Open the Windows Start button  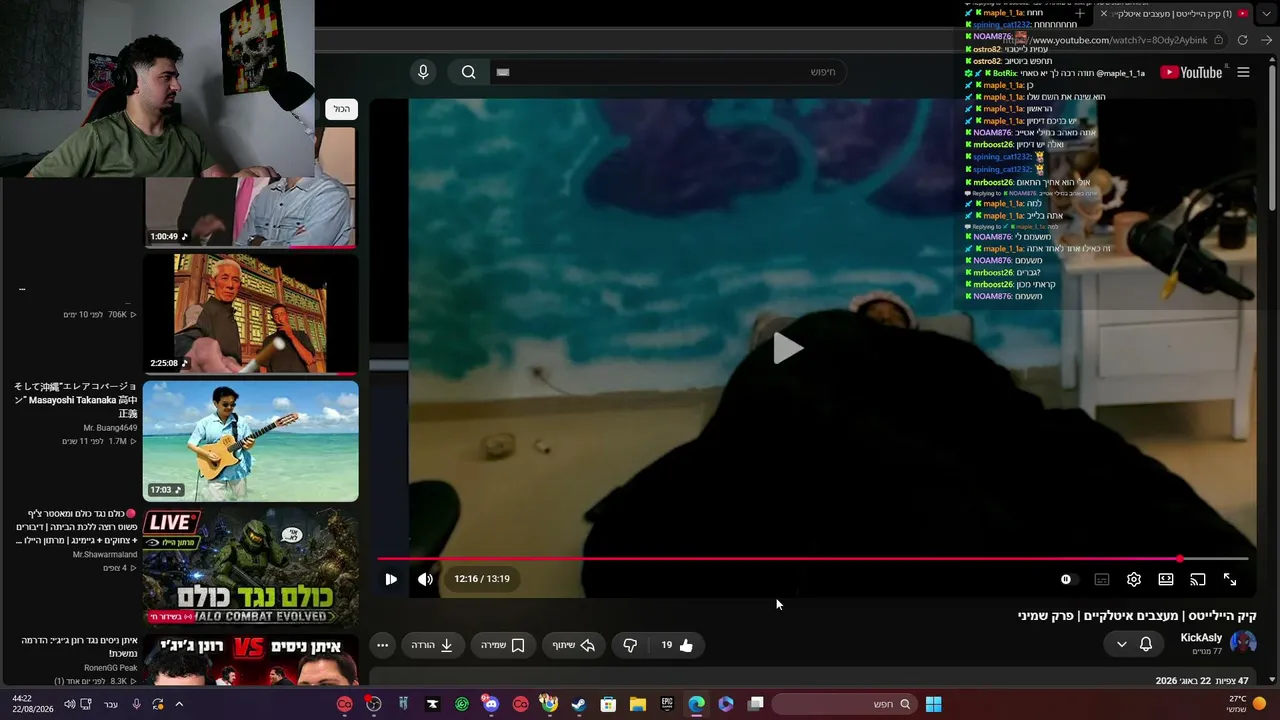point(933,704)
